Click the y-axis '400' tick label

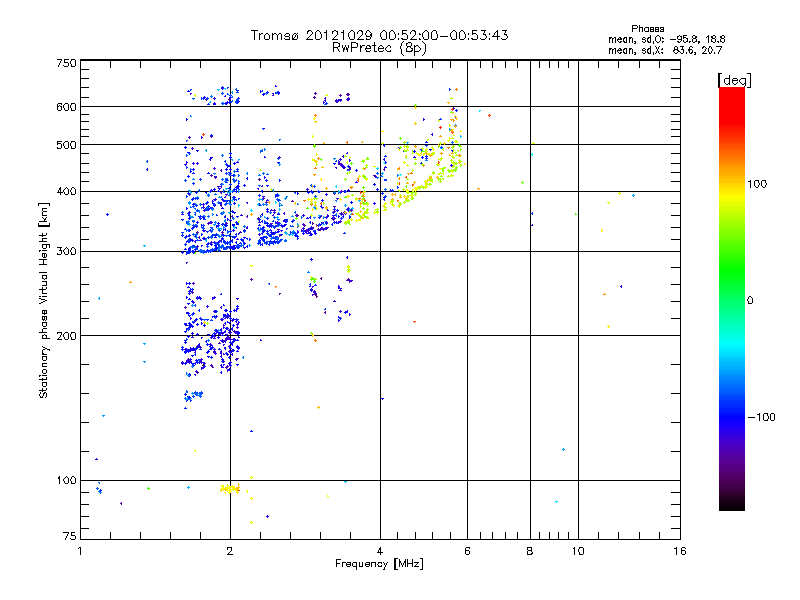point(67,191)
